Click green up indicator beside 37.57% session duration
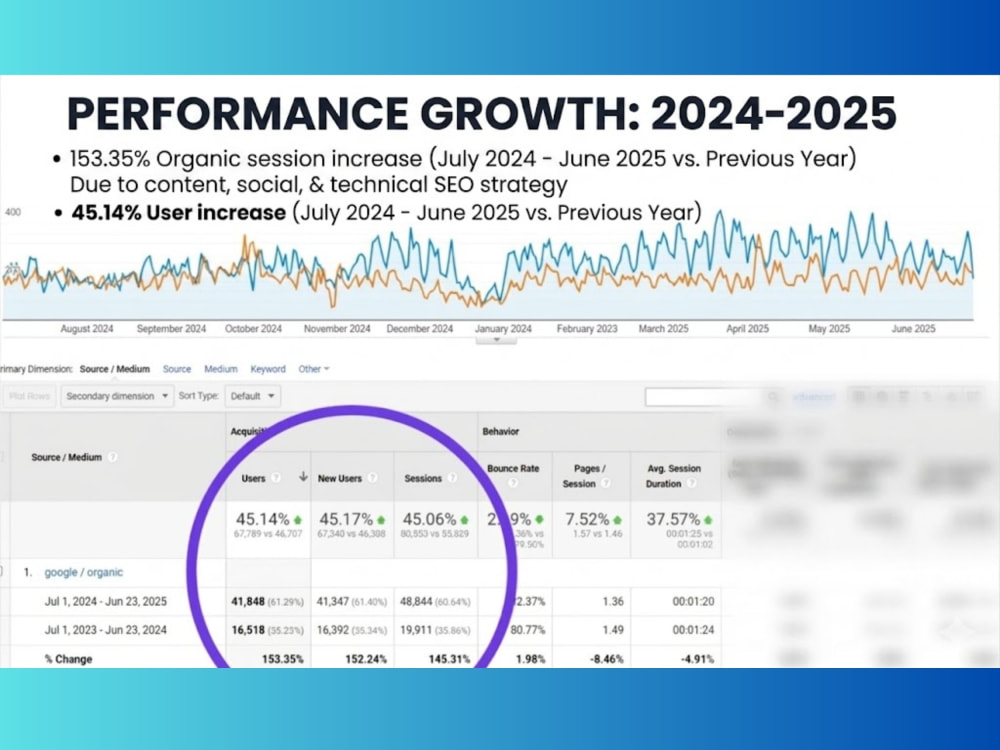 click(x=709, y=520)
